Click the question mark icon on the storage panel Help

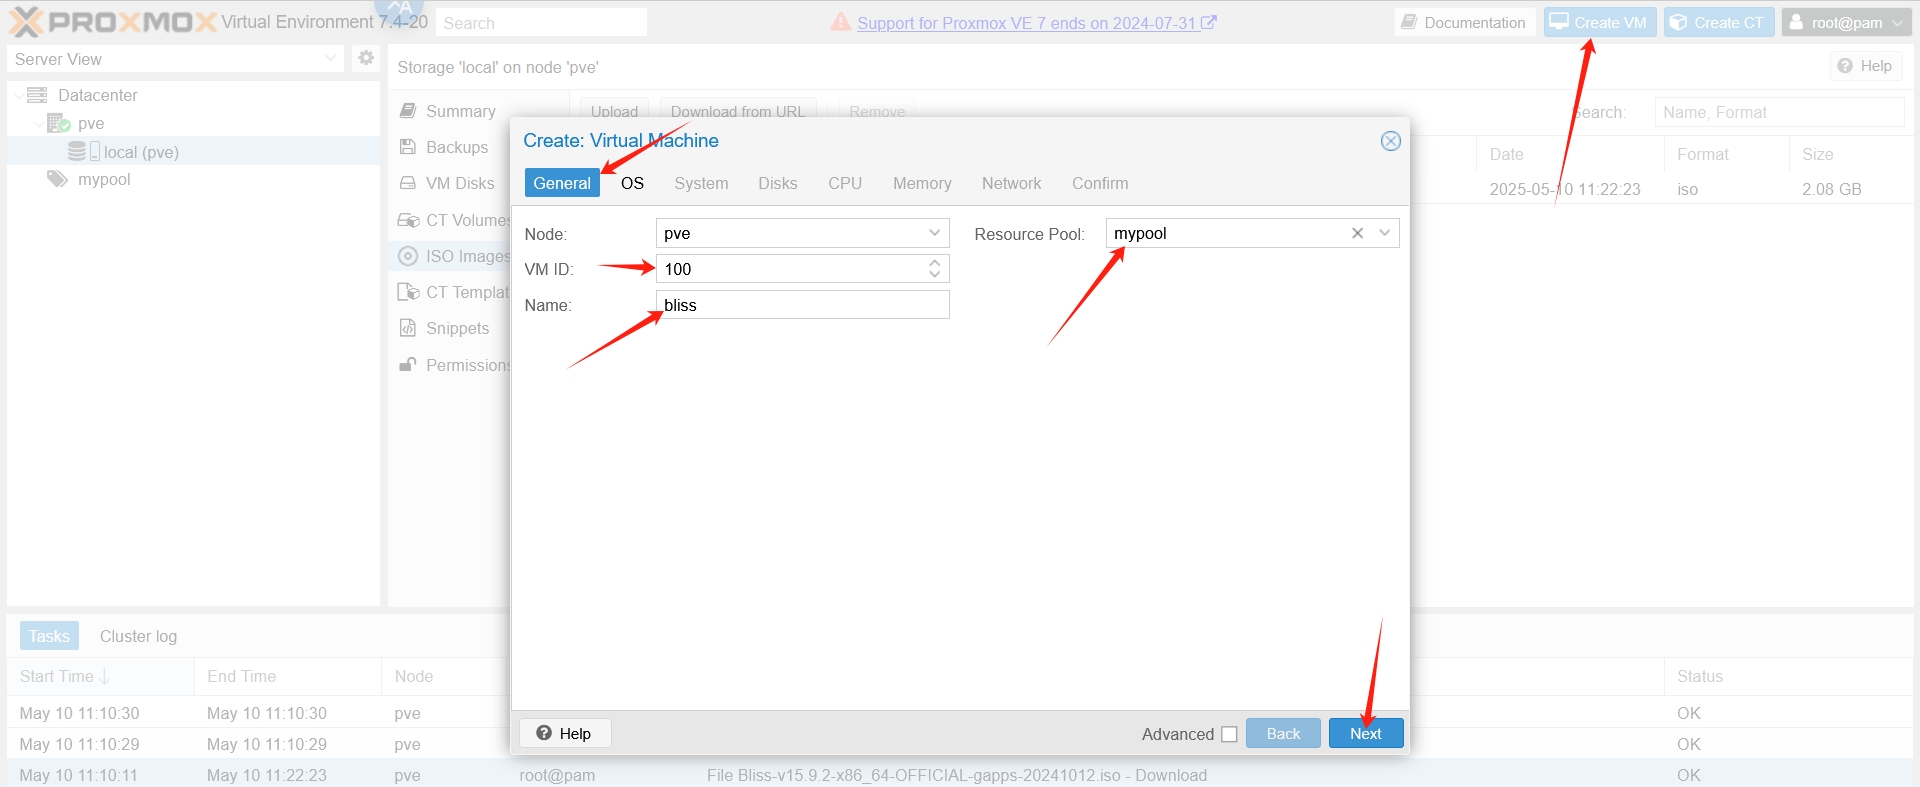coord(1845,66)
